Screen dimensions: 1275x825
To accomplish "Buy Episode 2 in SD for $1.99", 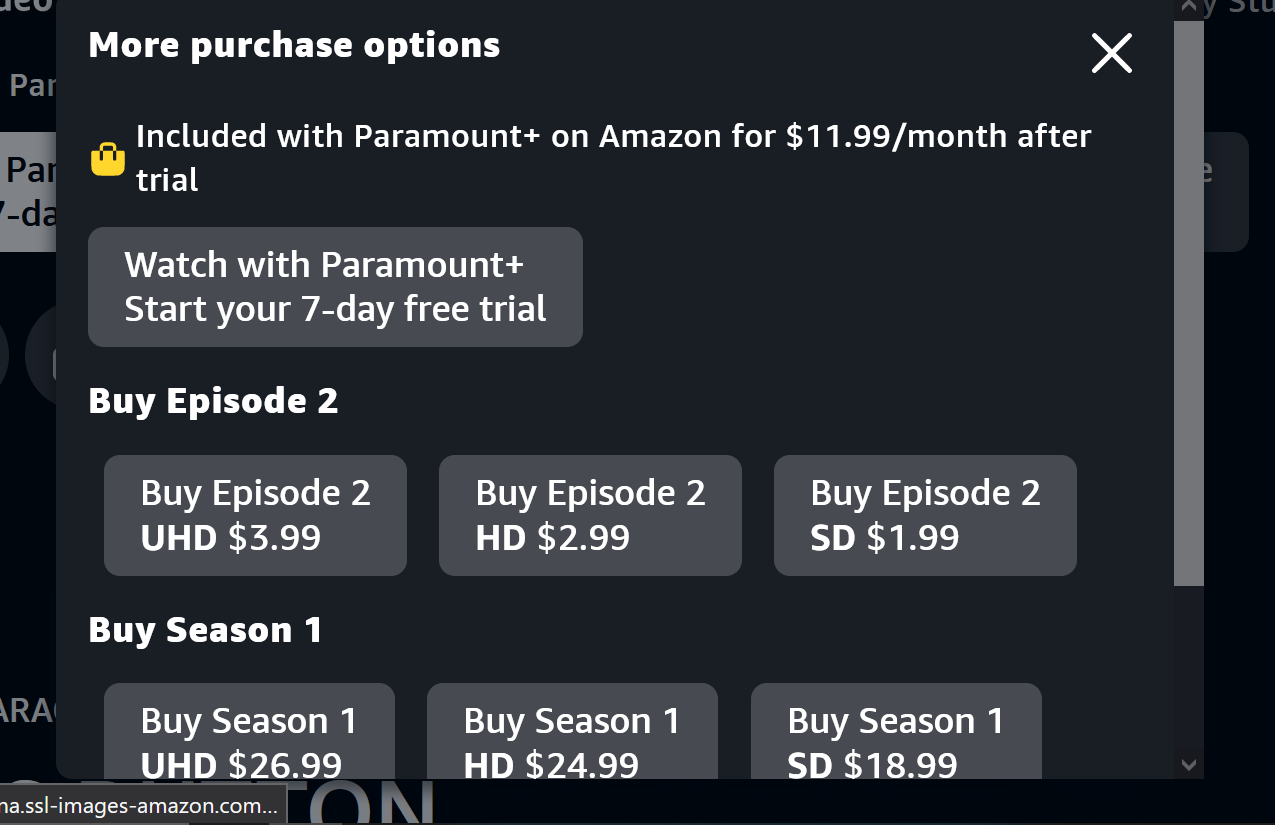I will pos(925,515).
